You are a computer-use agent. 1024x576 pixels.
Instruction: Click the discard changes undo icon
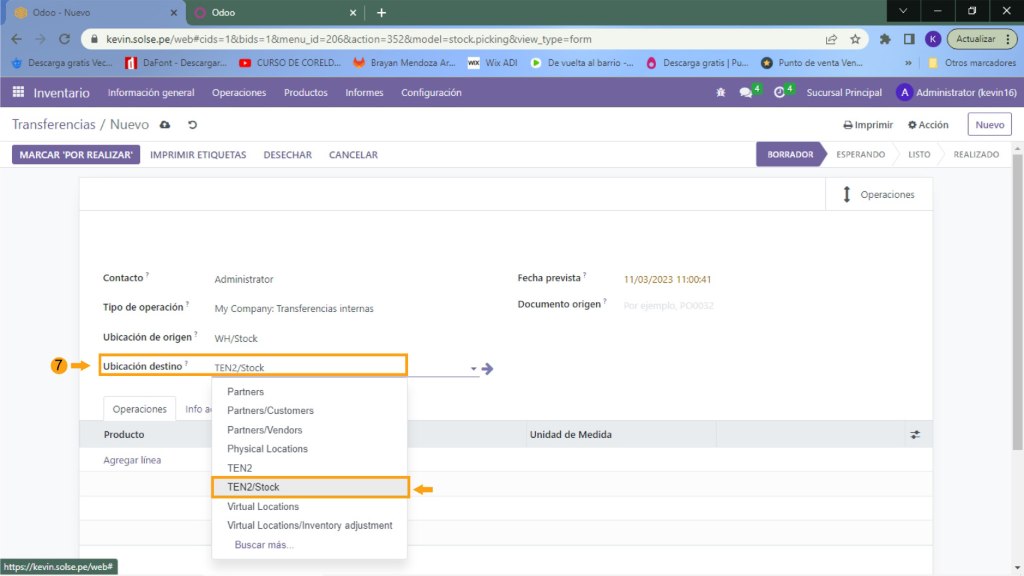click(x=192, y=125)
